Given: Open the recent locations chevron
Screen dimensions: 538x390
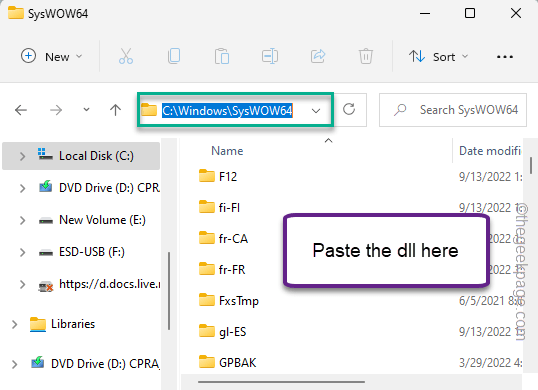Looking at the screenshot, I should [86, 110].
